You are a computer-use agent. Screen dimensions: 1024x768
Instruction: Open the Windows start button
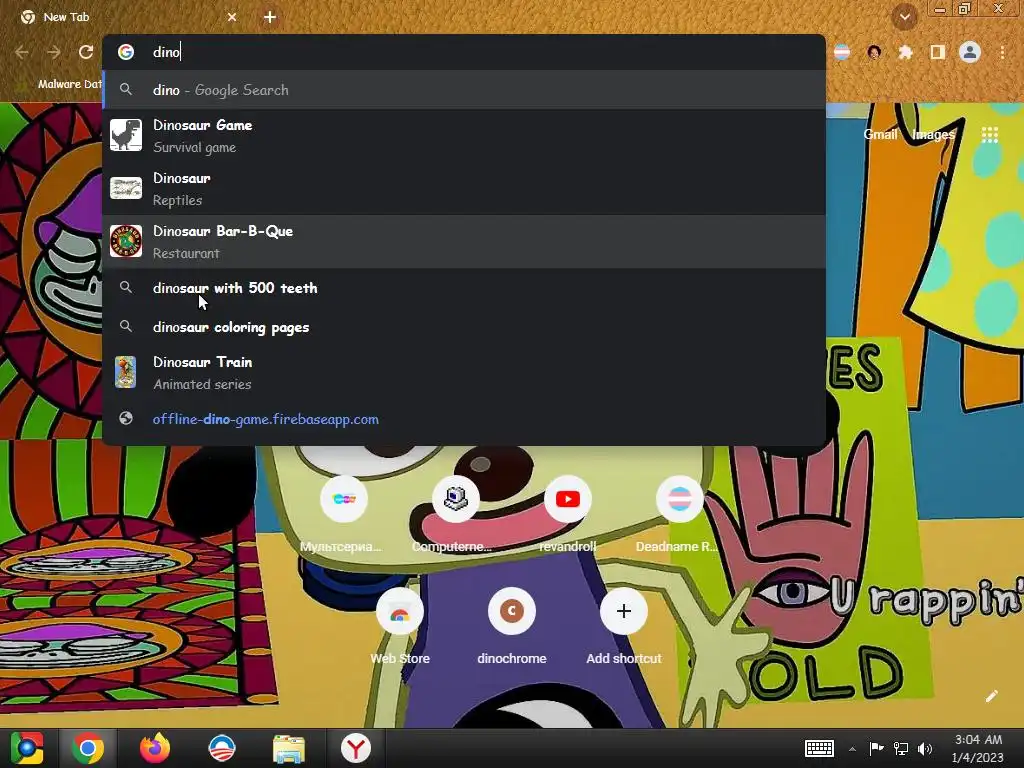coord(26,748)
